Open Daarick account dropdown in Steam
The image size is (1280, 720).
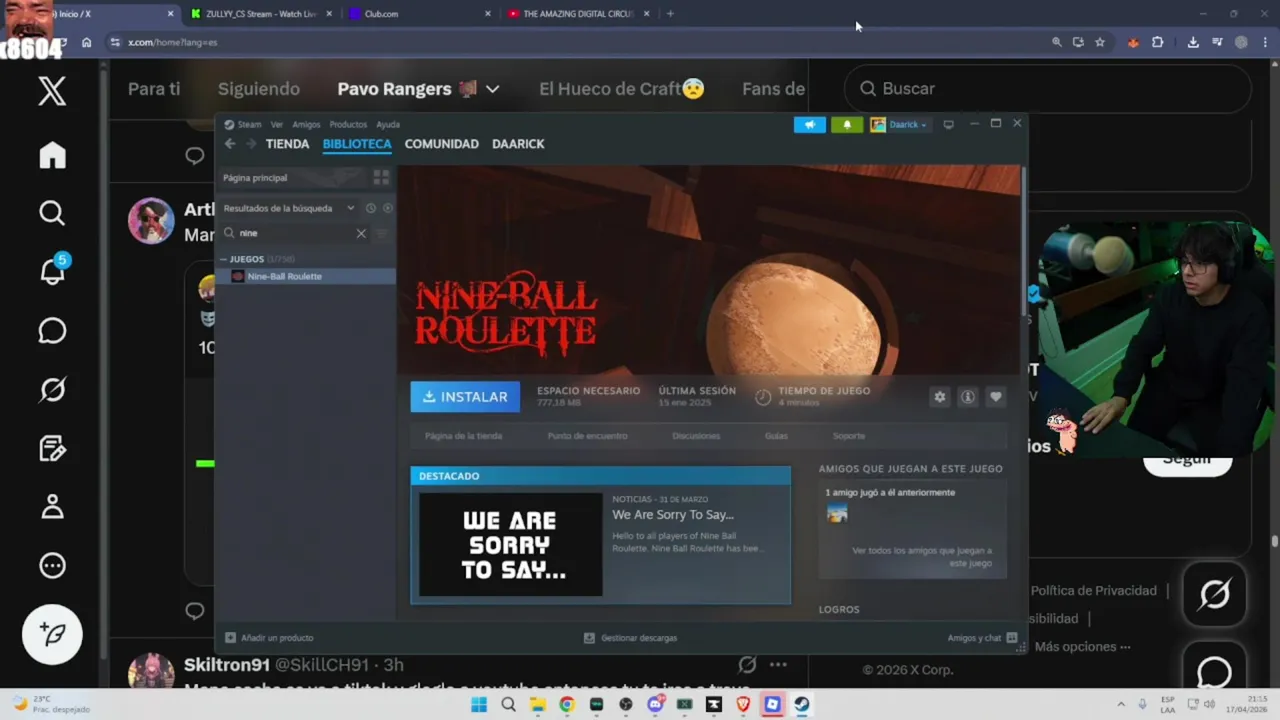click(x=899, y=125)
